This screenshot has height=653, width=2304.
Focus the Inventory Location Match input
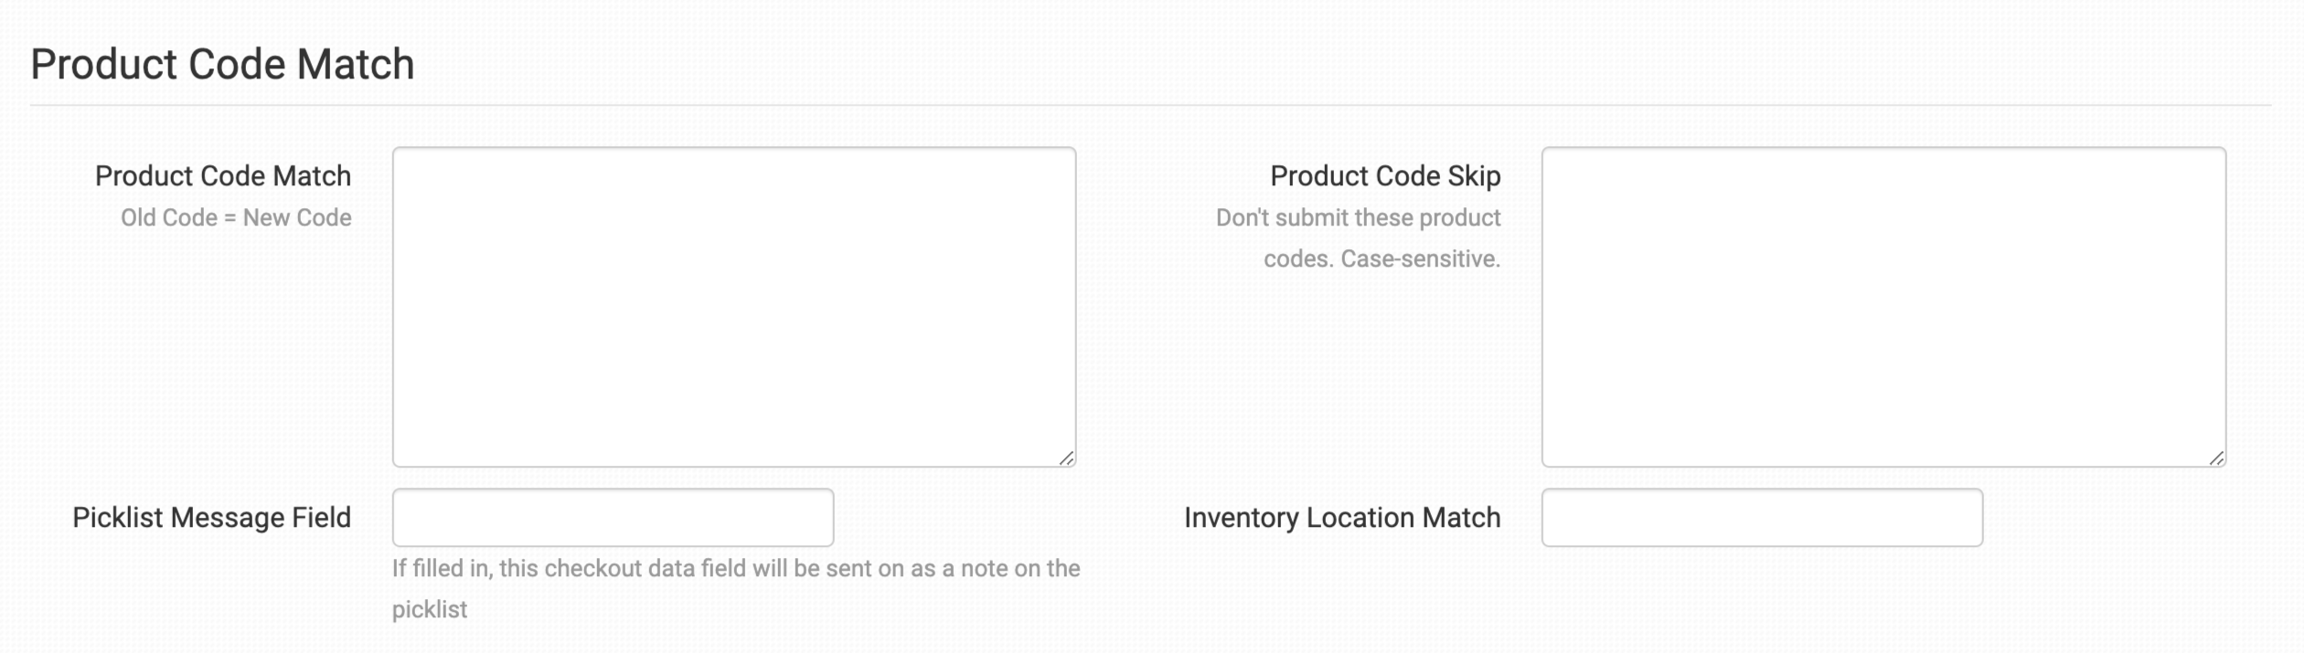[x=1762, y=517]
